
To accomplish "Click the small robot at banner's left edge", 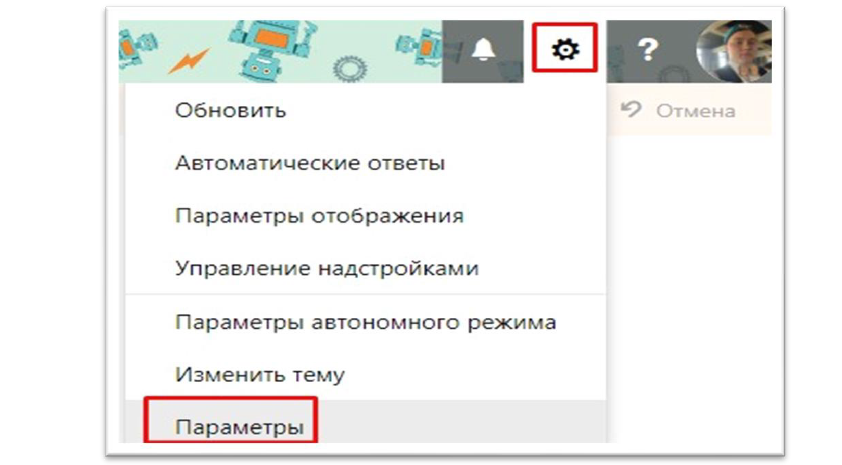I will pyautogui.click(x=136, y=49).
